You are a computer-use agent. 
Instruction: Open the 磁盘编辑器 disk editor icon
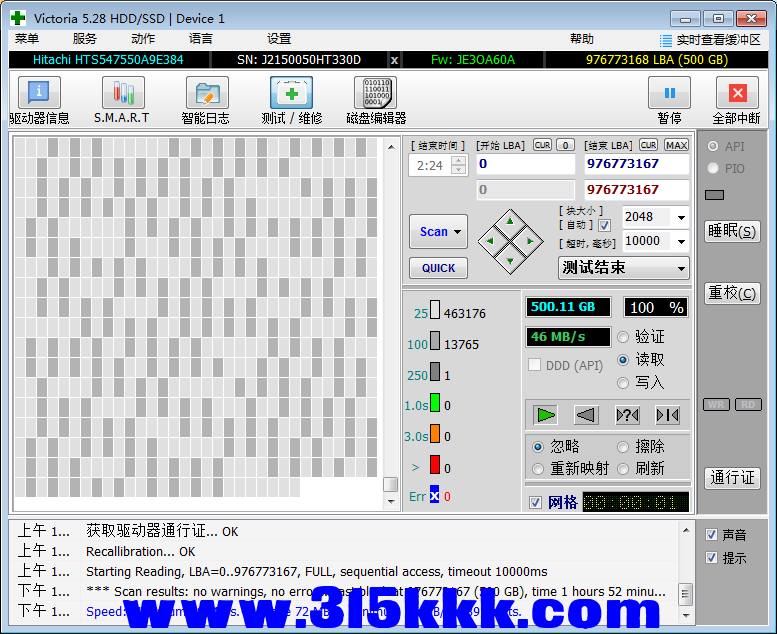click(376, 93)
